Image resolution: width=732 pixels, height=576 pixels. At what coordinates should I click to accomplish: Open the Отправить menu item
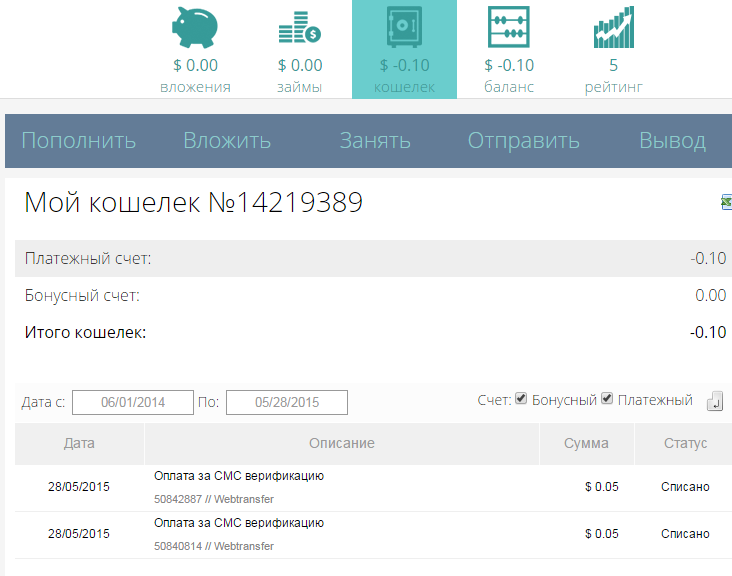(x=523, y=140)
